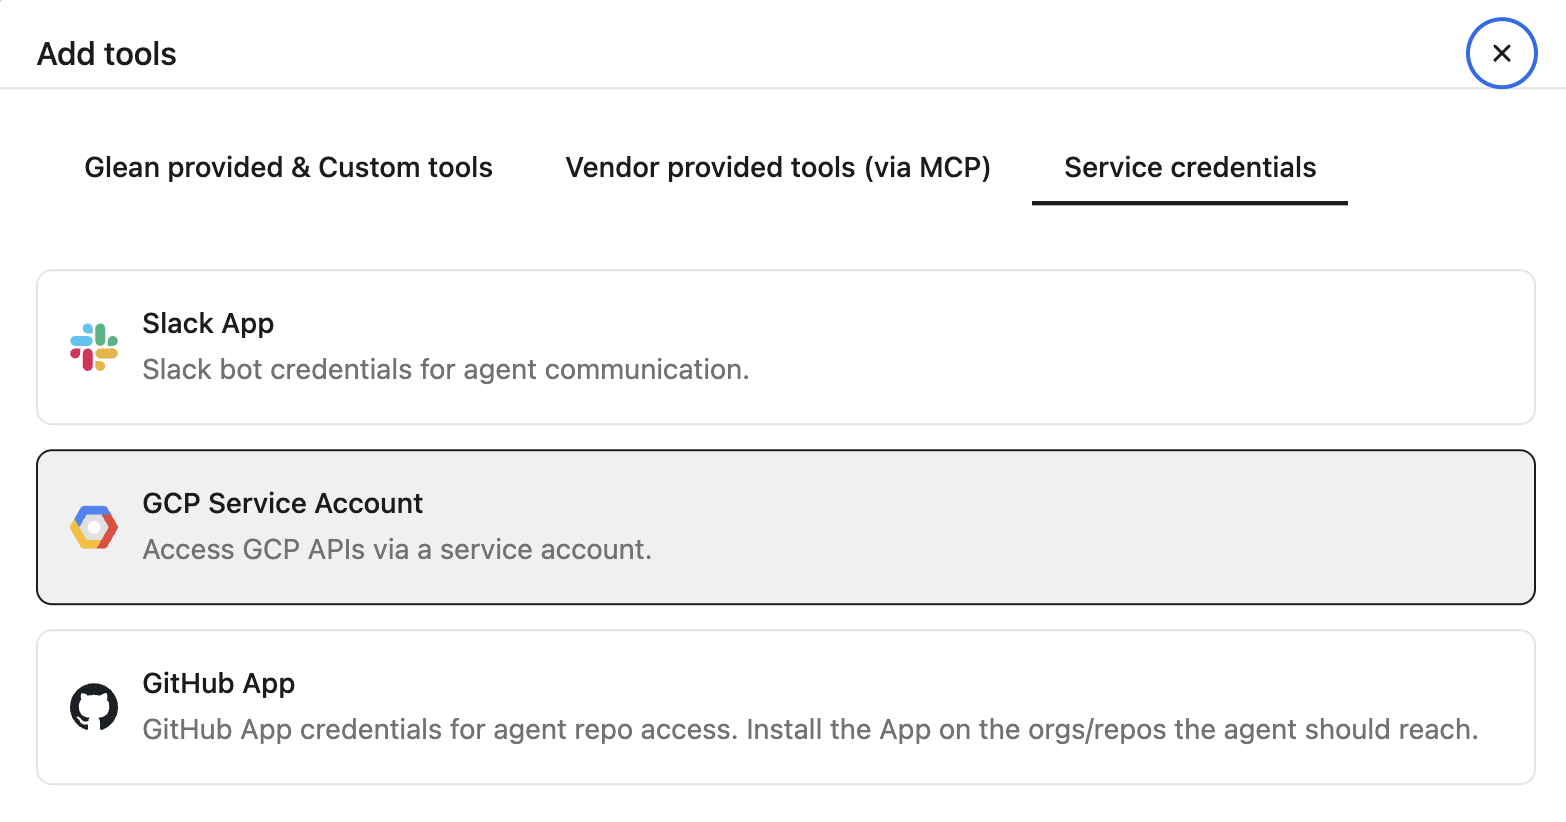Image resolution: width=1566 pixels, height=822 pixels.
Task: Switch to Glean provided & Custom tools tab
Action: pos(288,167)
